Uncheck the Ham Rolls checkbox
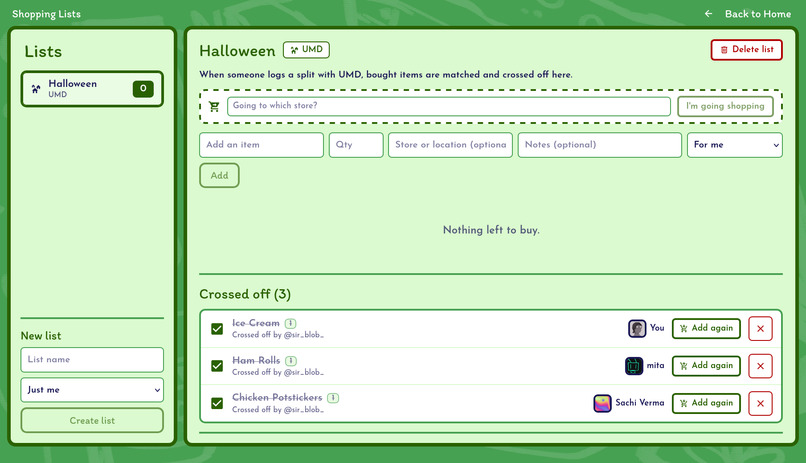Image resolution: width=806 pixels, height=463 pixels. point(217,366)
